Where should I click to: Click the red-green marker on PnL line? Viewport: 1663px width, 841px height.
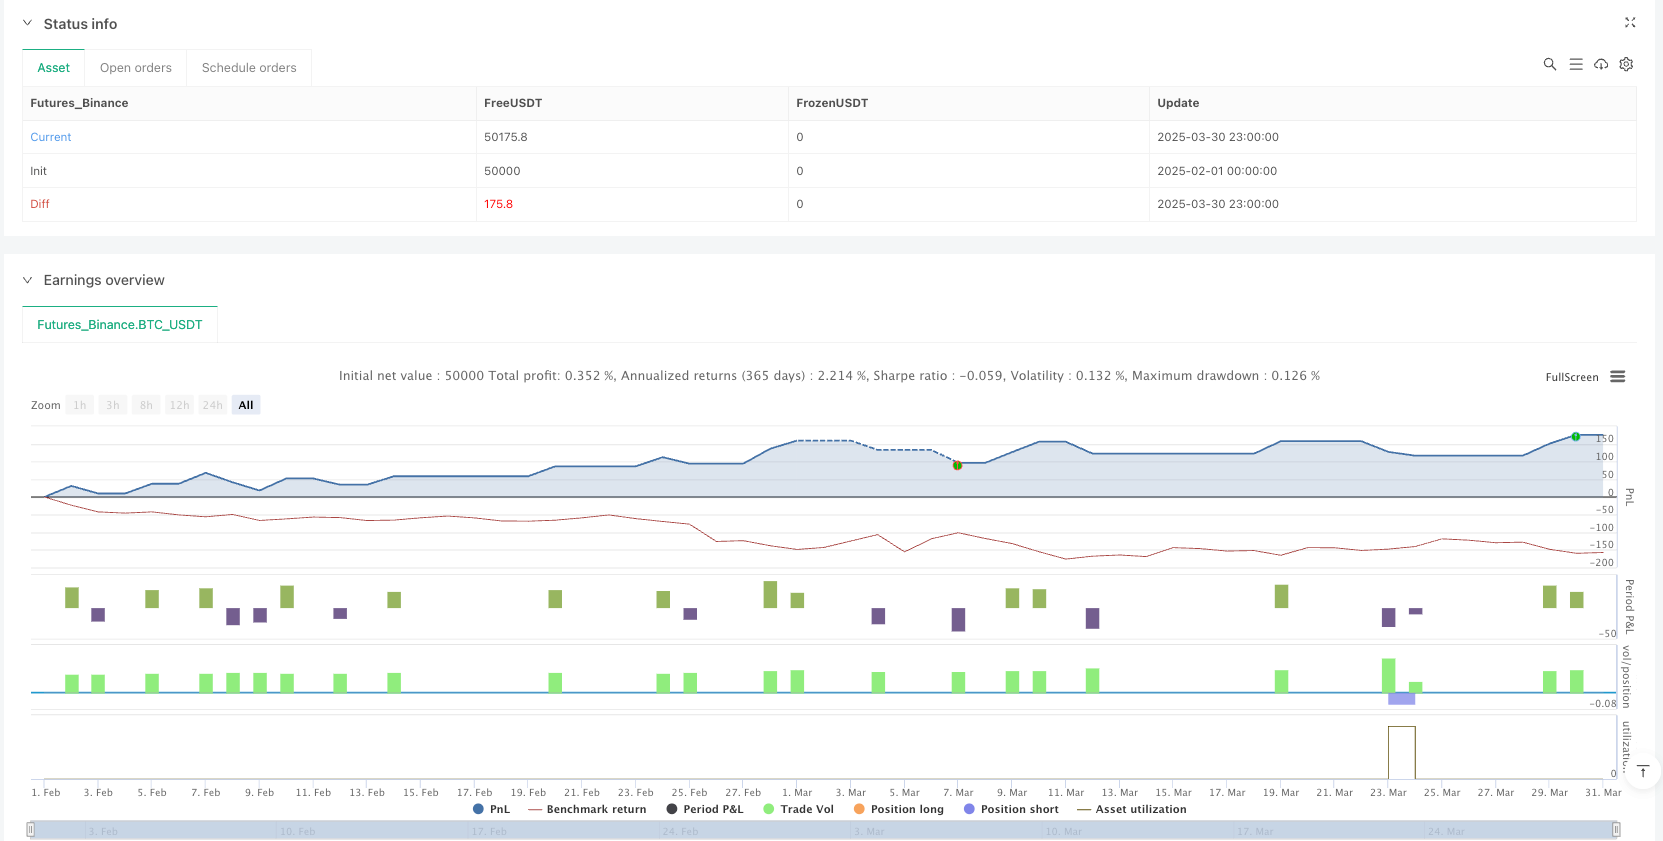(957, 465)
